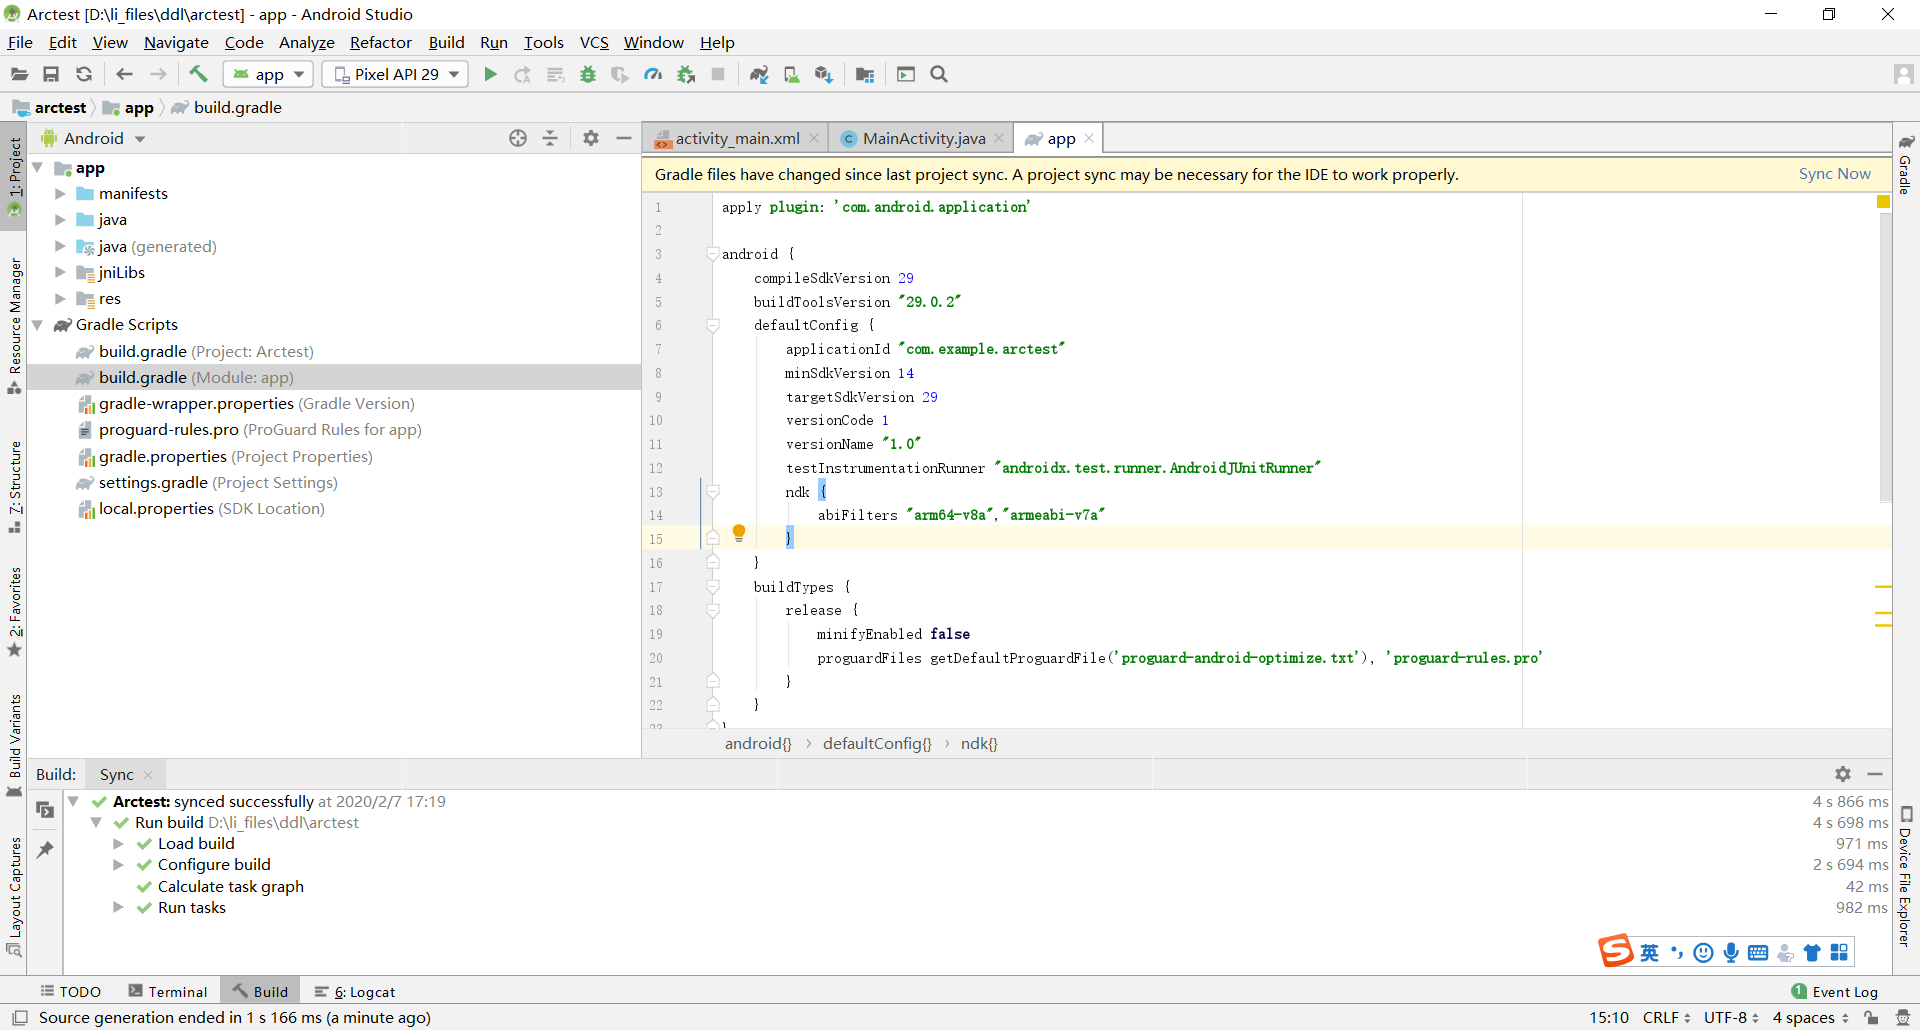Click Select Opened File target icon in Project panel
Image resolution: width=1920 pixels, height=1030 pixels.
(x=518, y=138)
